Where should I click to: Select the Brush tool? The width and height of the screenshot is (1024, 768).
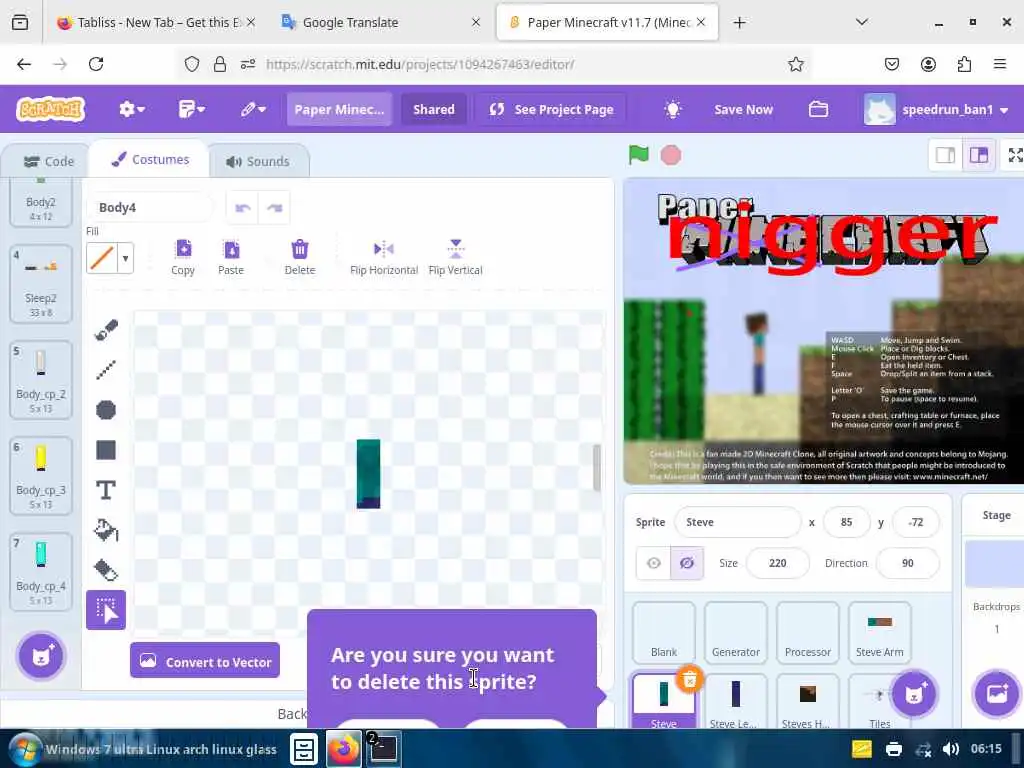pyautogui.click(x=106, y=330)
